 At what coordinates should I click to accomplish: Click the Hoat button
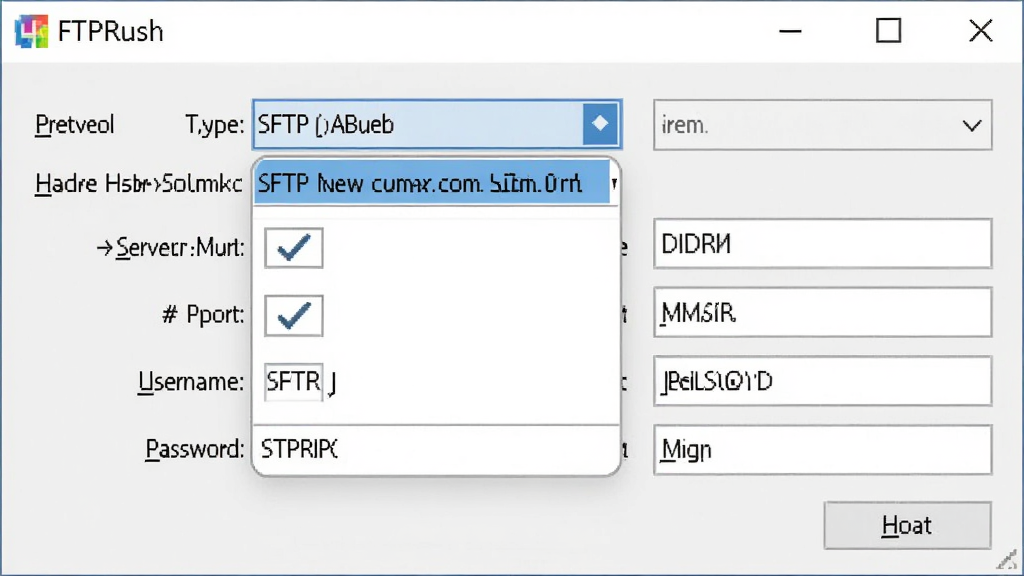[907, 525]
